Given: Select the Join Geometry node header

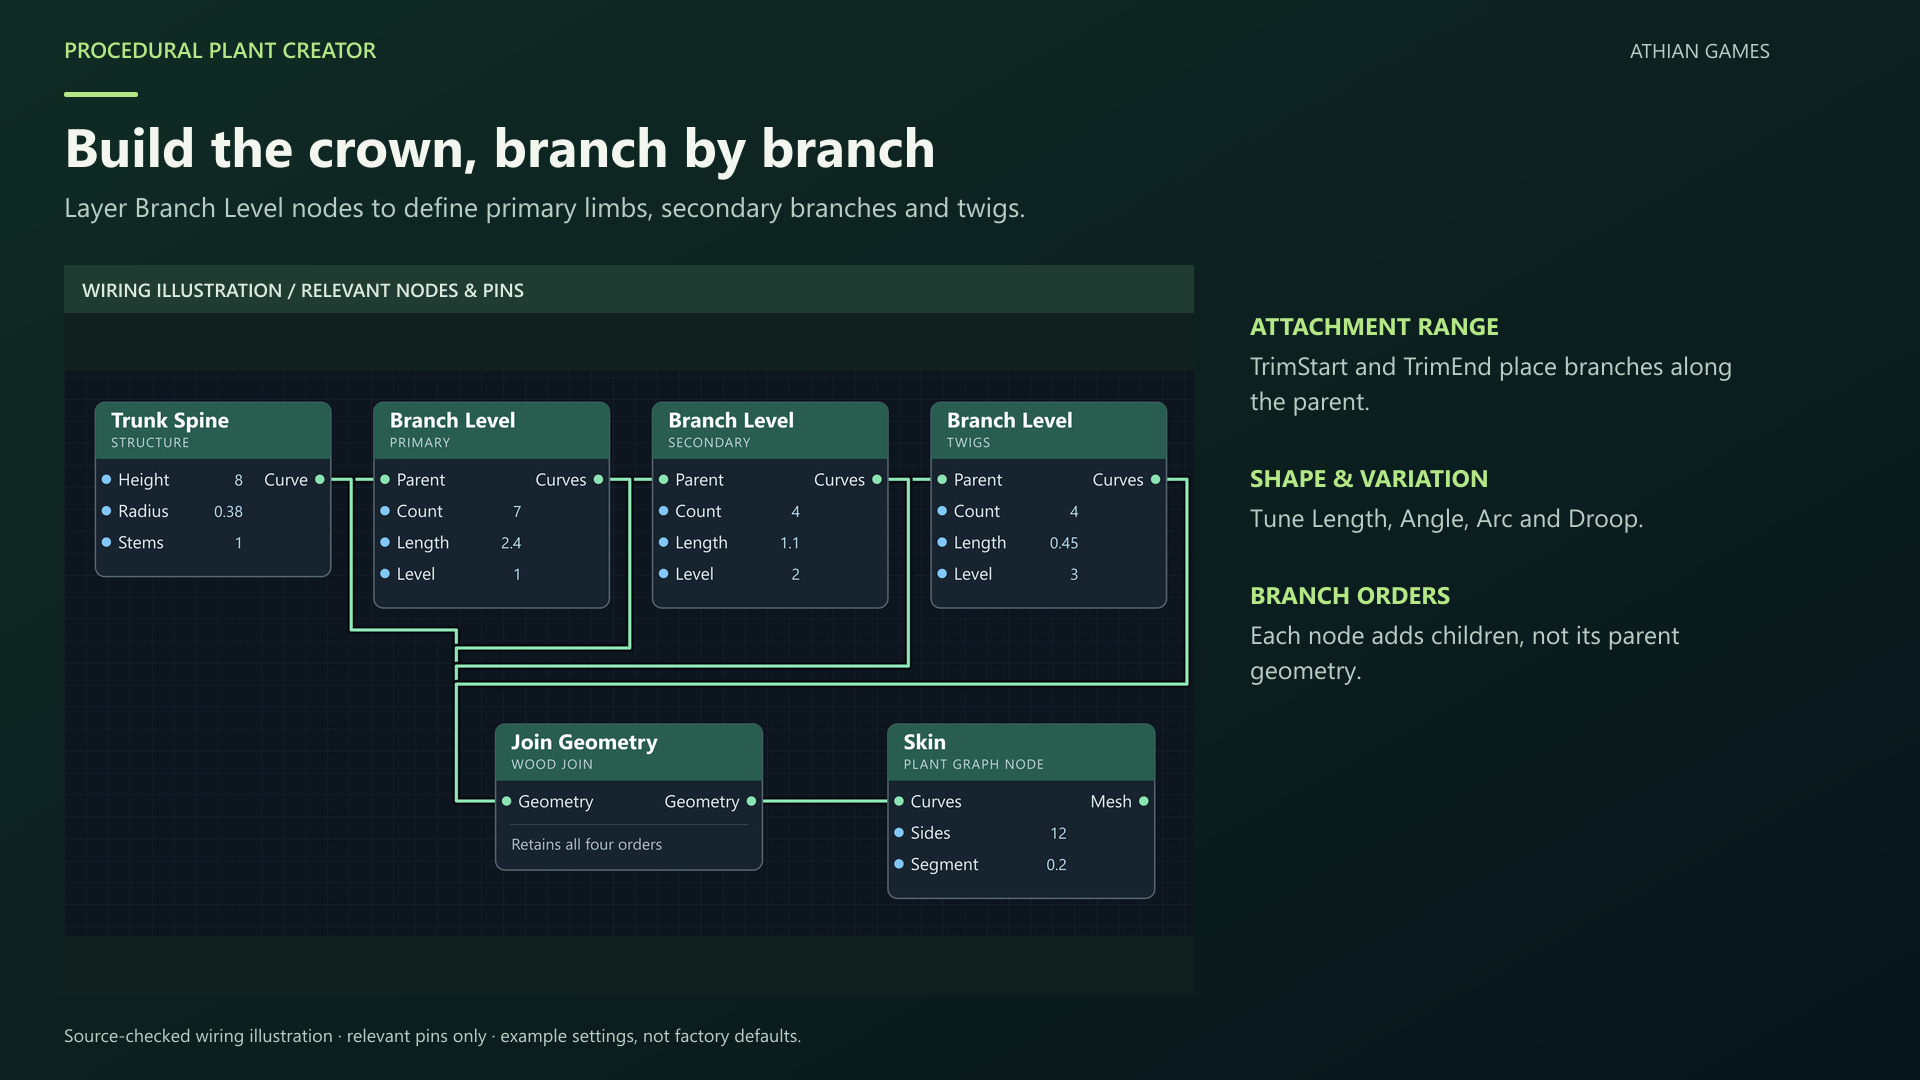Looking at the screenshot, I should pyautogui.click(x=629, y=753).
